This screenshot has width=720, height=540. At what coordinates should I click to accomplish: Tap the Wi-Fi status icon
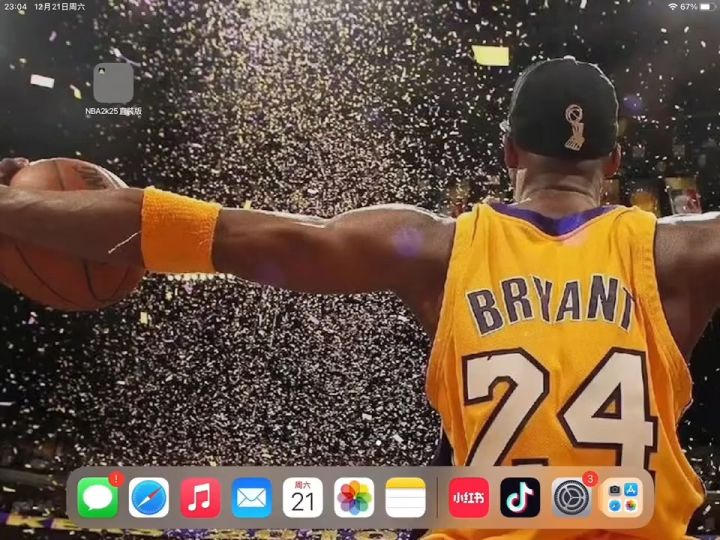tap(673, 7)
